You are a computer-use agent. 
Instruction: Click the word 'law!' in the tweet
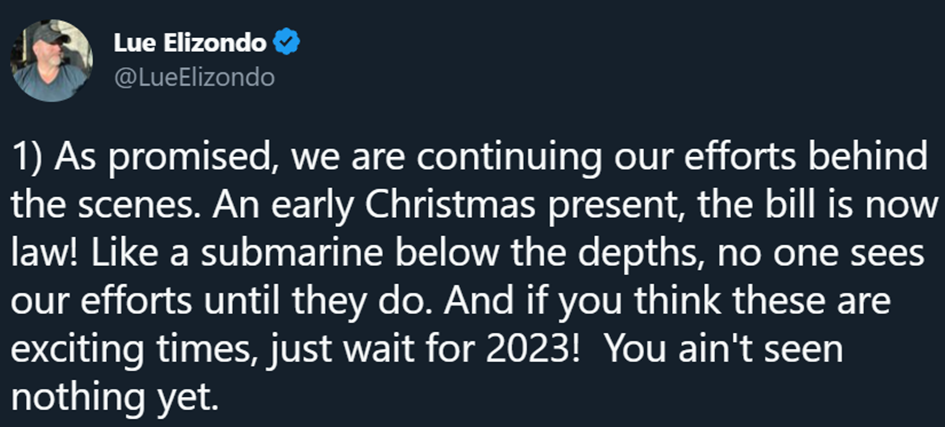(48, 255)
